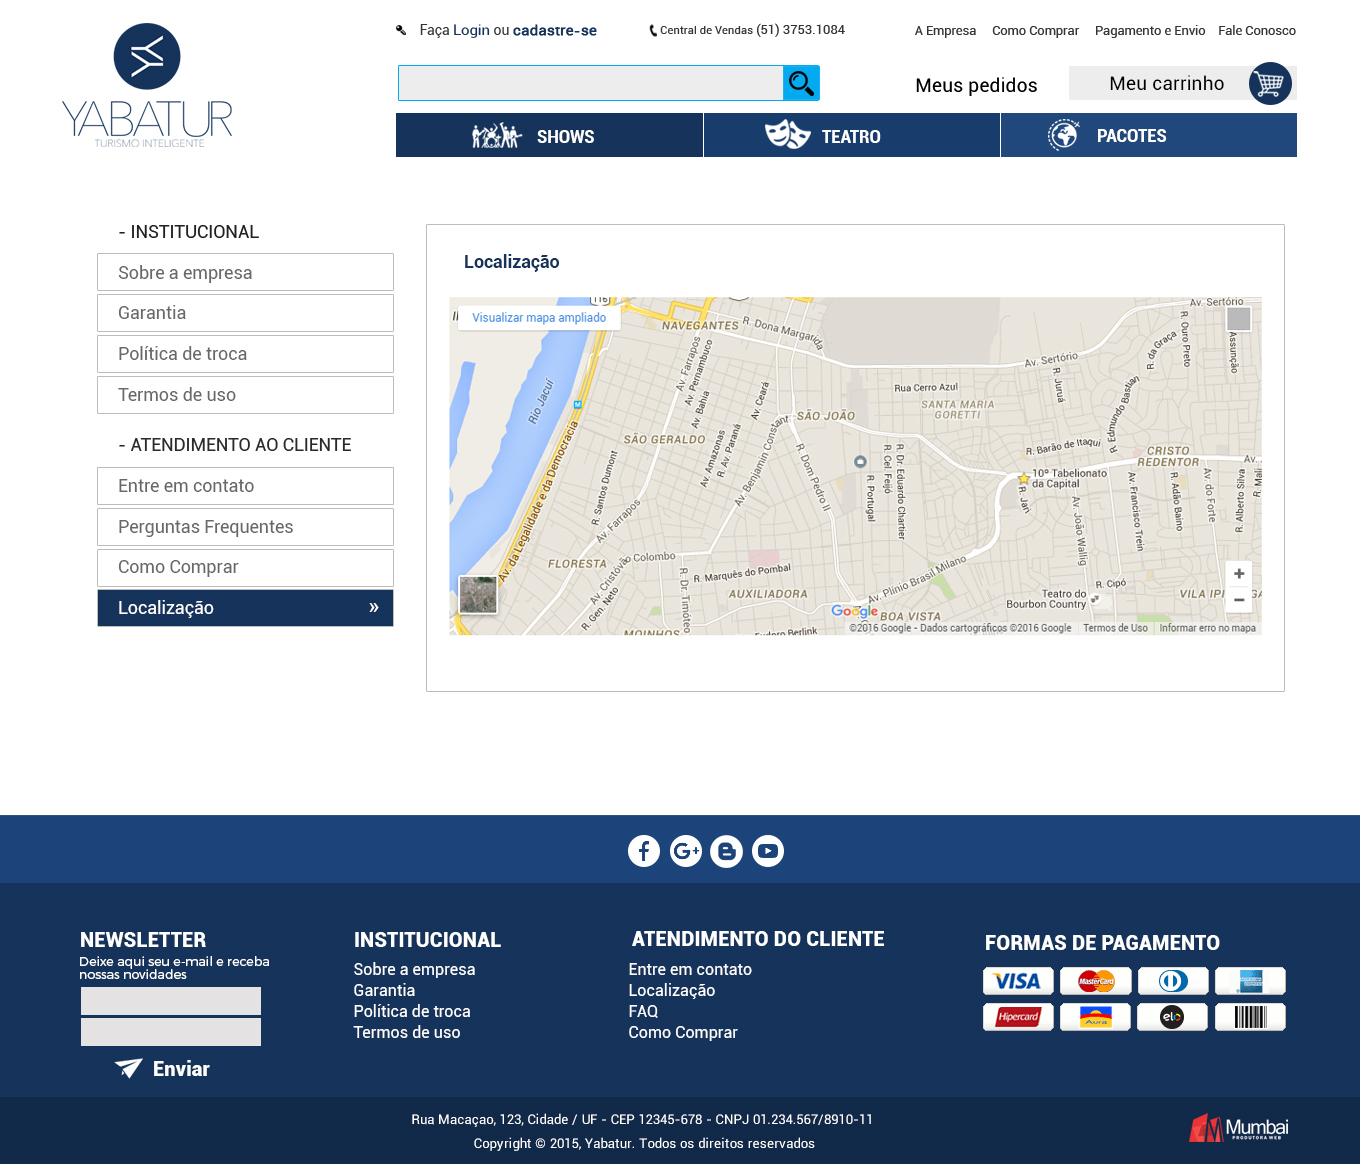Focus the search input field
The height and width of the screenshot is (1164, 1360).
click(590, 83)
